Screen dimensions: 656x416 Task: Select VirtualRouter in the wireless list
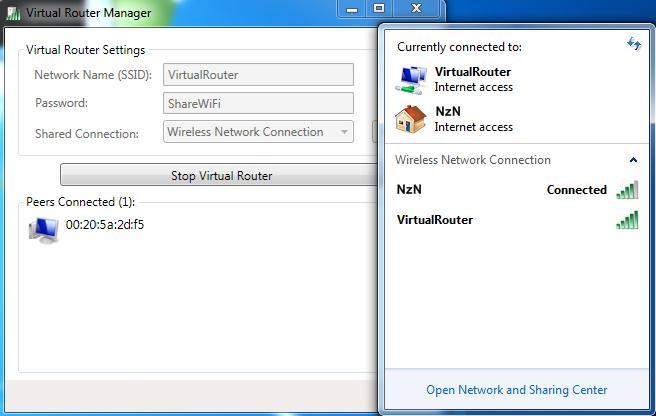(517, 220)
